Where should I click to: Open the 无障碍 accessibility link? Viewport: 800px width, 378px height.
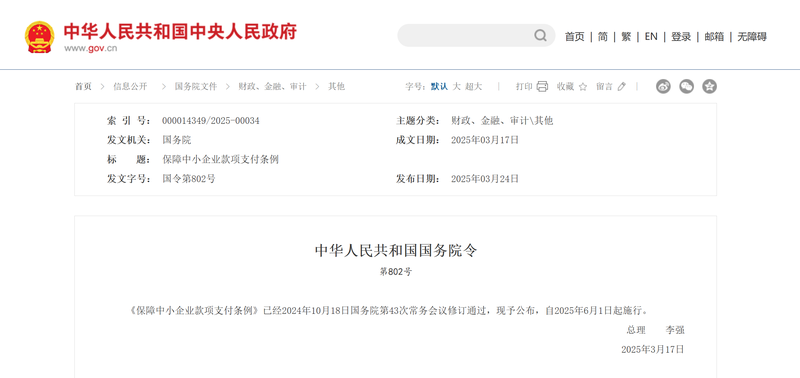(752, 37)
